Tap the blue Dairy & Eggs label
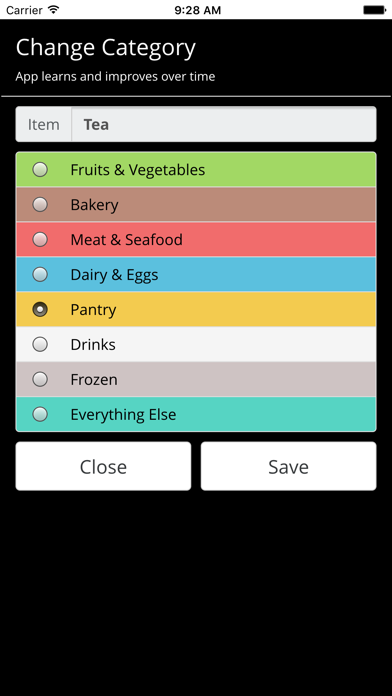Image resolution: width=392 pixels, height=696 pixels. pyautogui.click(x=115, y=275)
